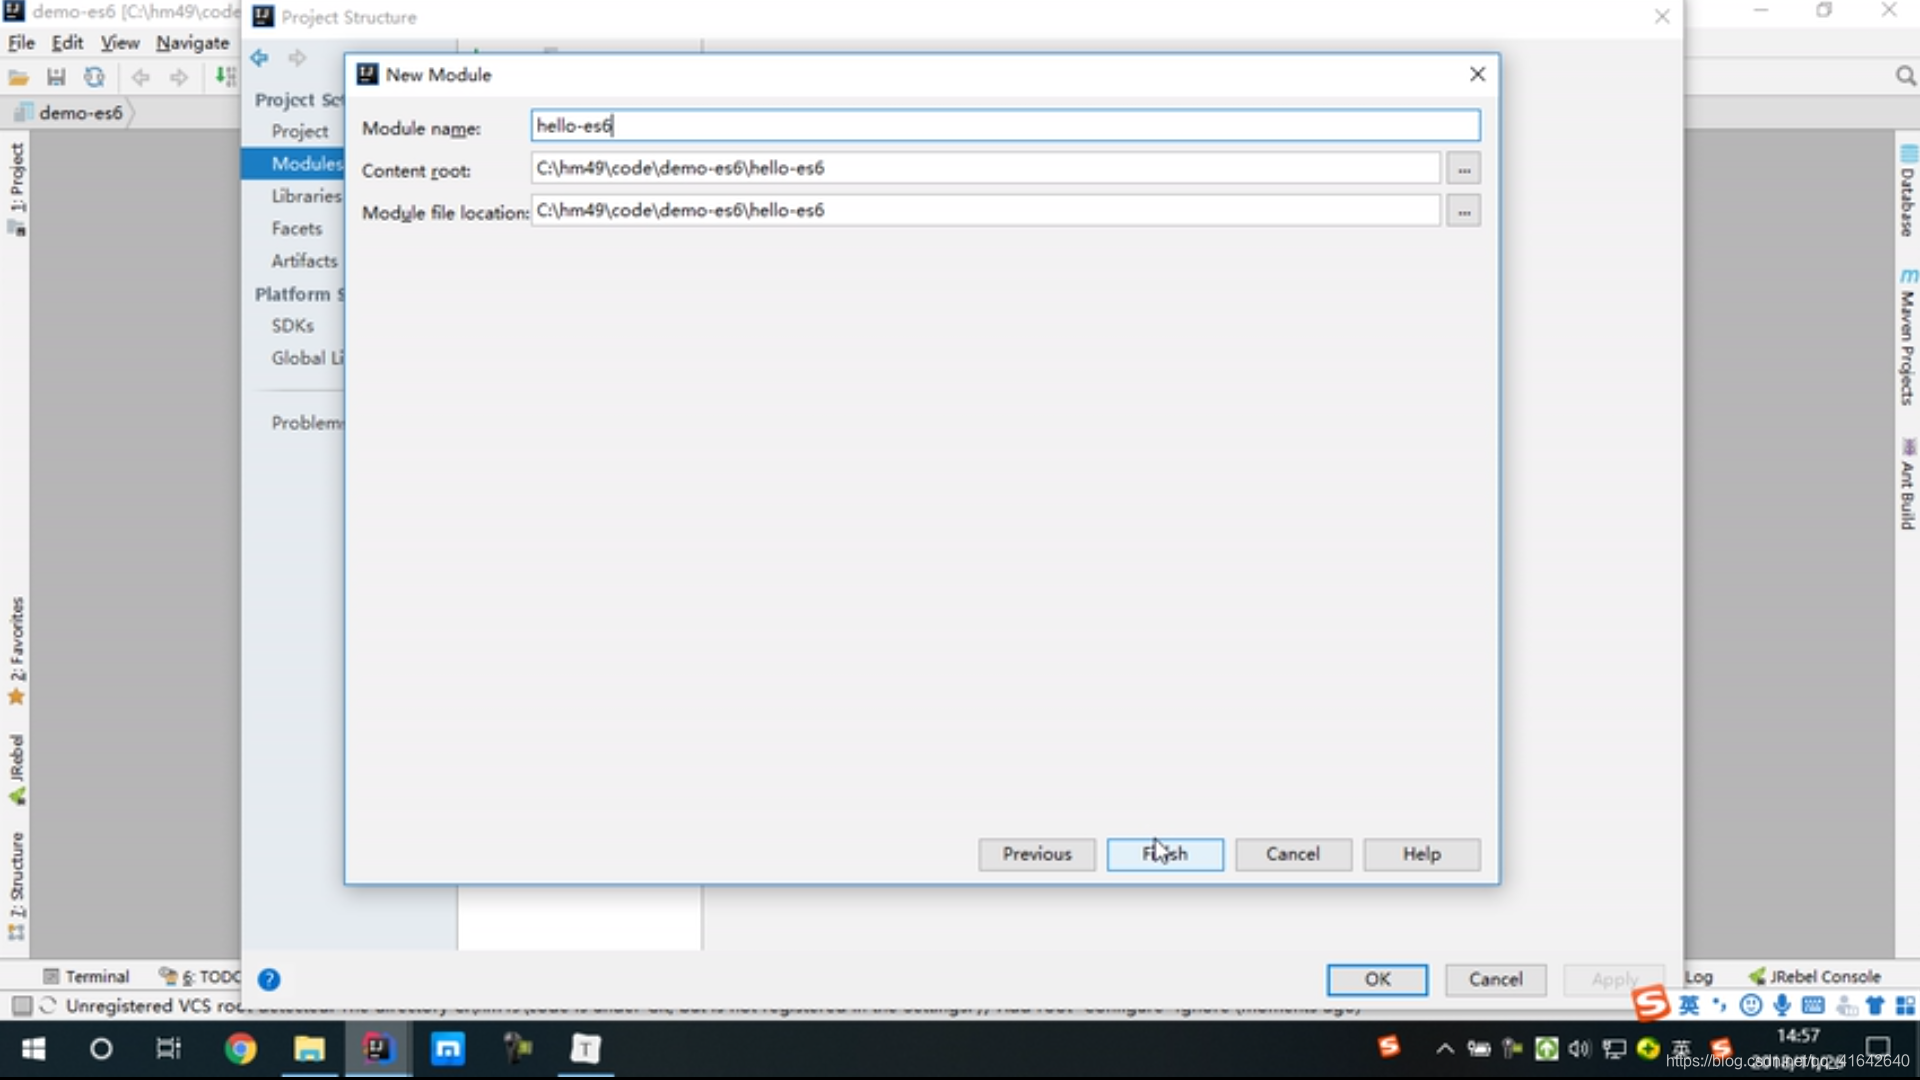Close the New Module dialog
The image size is (1920, 1080).
(x=1477, y=74)
